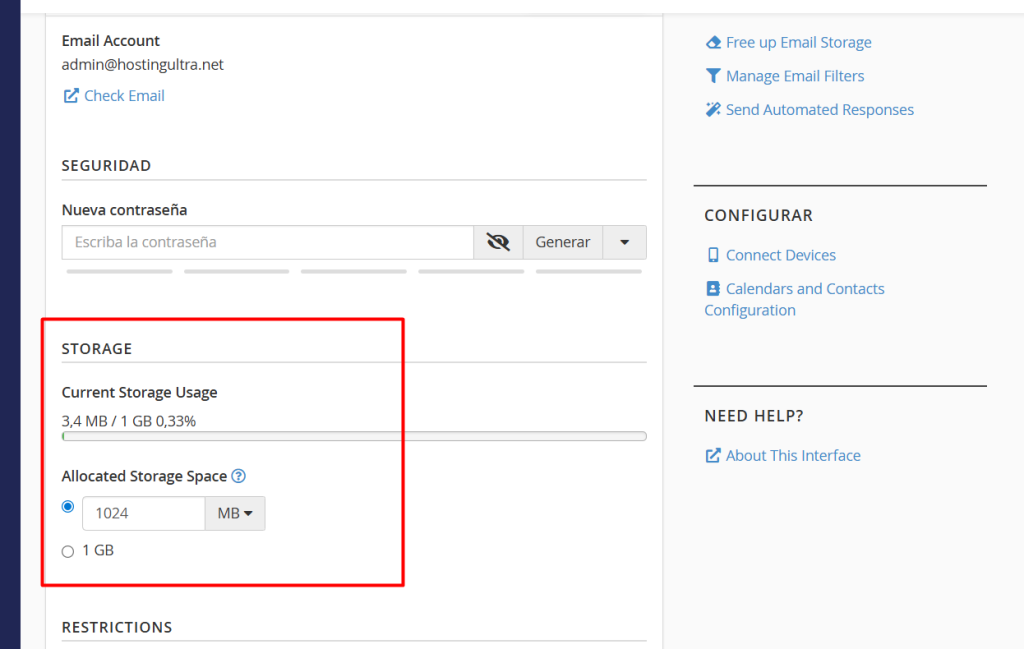Image resolution: width=1024 pixels, height=649 pixels.
Task: Go to Connect Devices
Action: coord(780,255)
